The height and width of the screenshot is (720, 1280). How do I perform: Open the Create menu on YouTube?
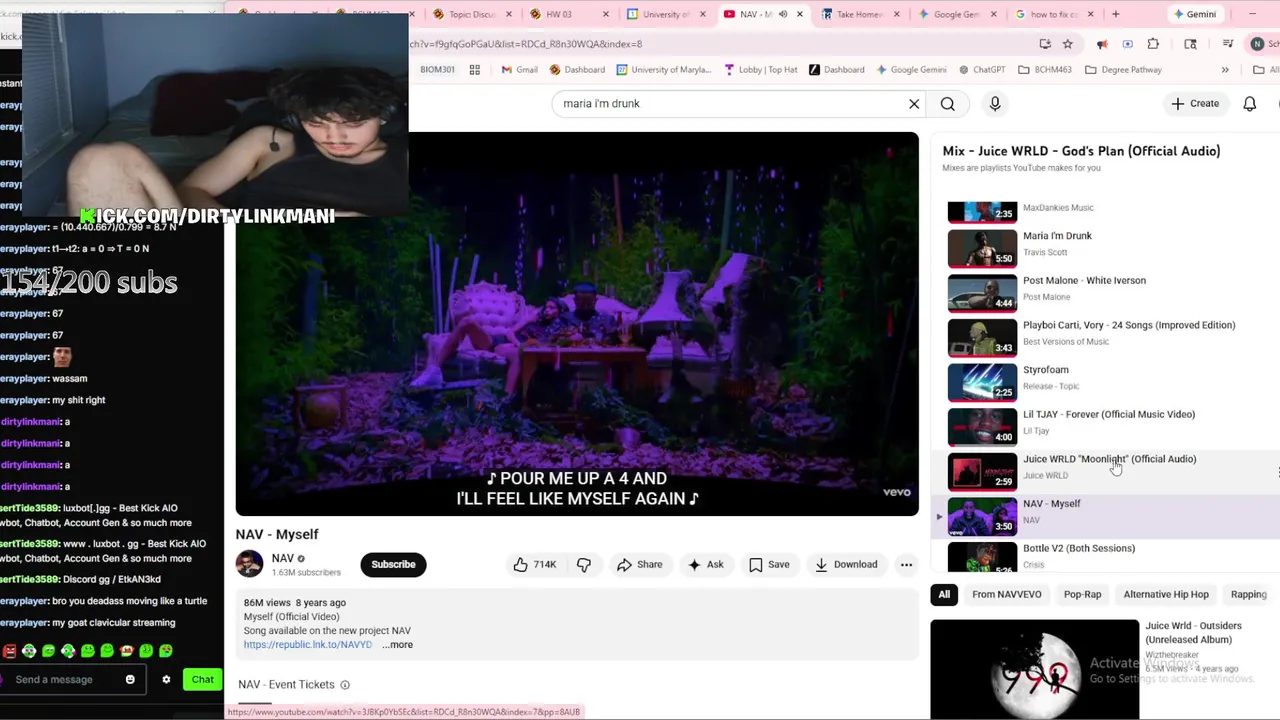(1195, 104)
